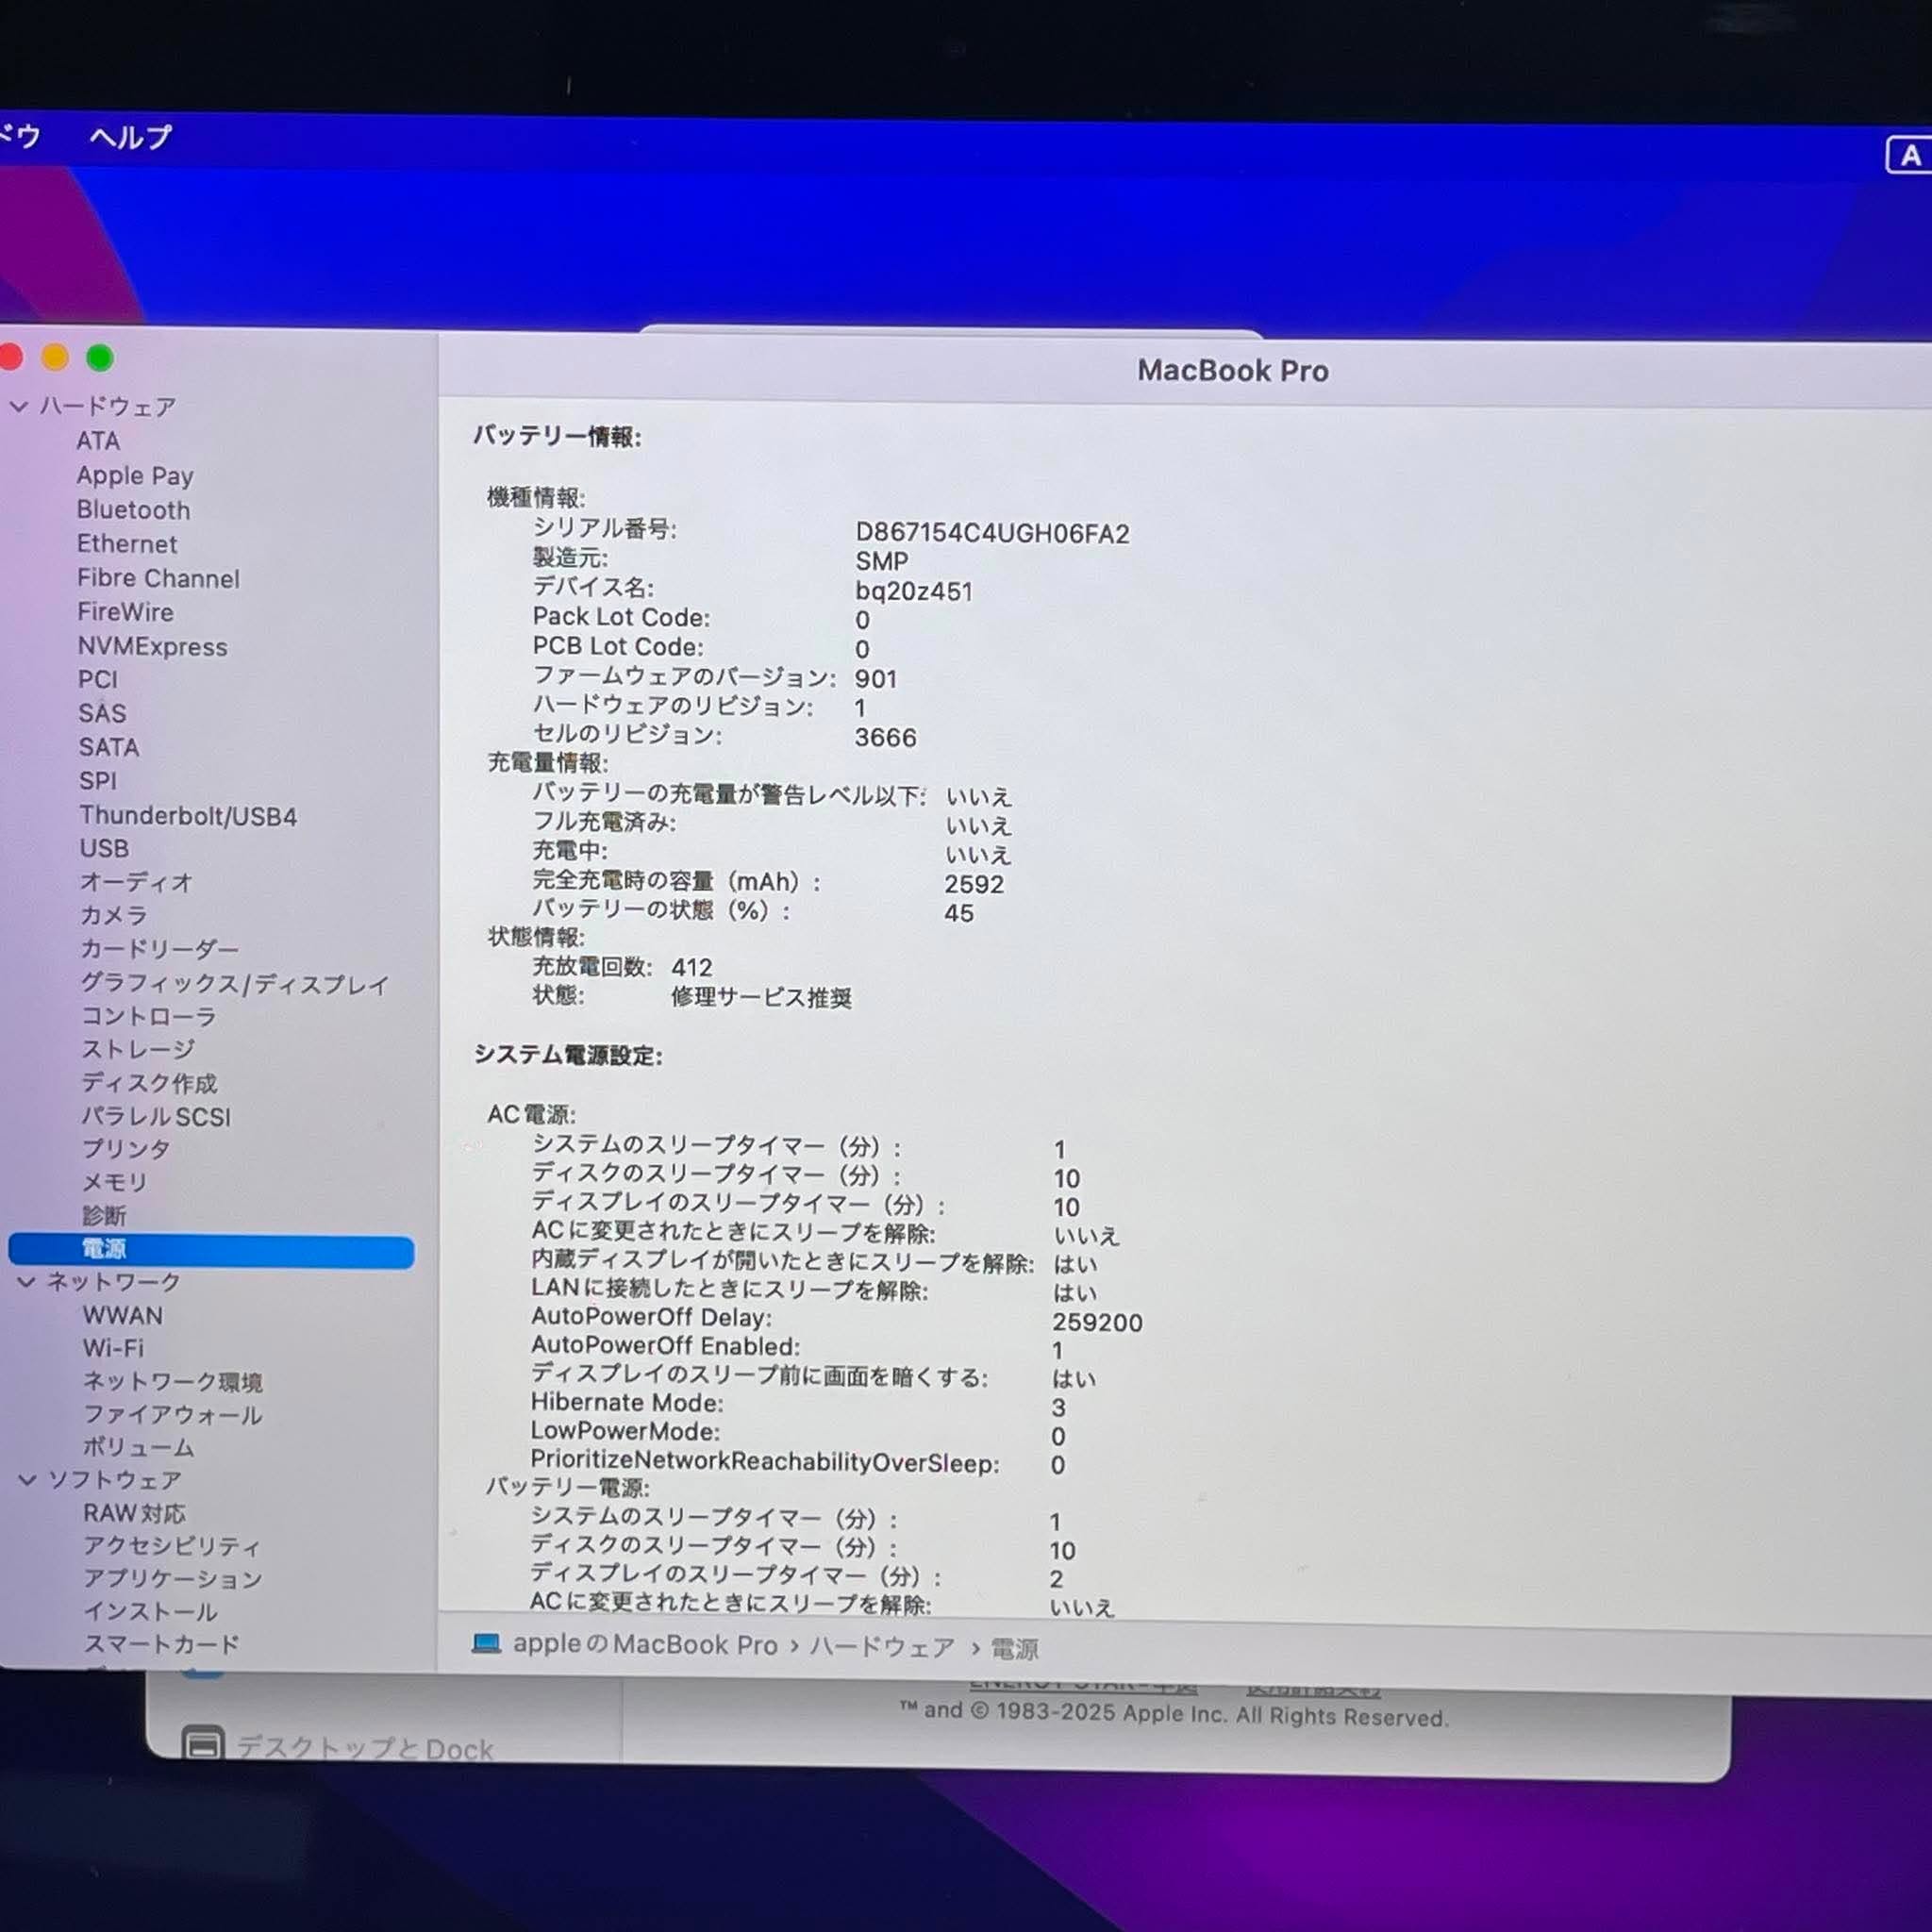
Task: Click the AutoPowerOff Delay value 259200
Action: tap(1097, 1322)
